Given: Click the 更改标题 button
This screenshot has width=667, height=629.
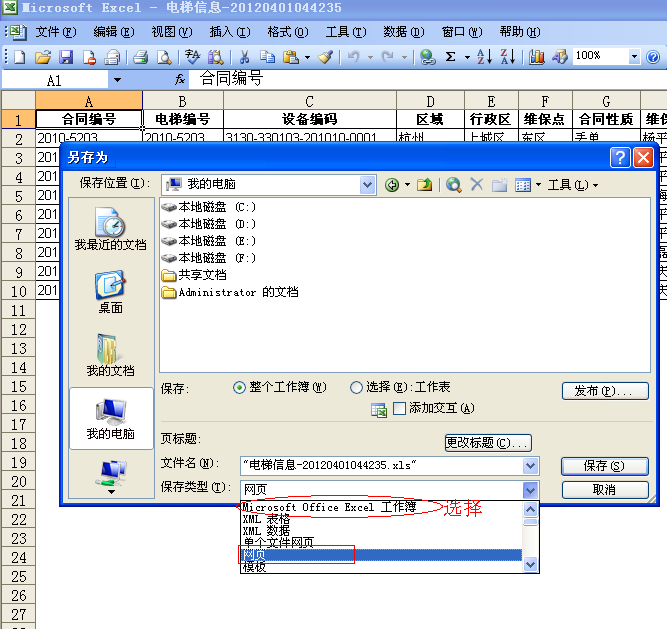Looking at the screenshot, I should click(x=488, y=443).
